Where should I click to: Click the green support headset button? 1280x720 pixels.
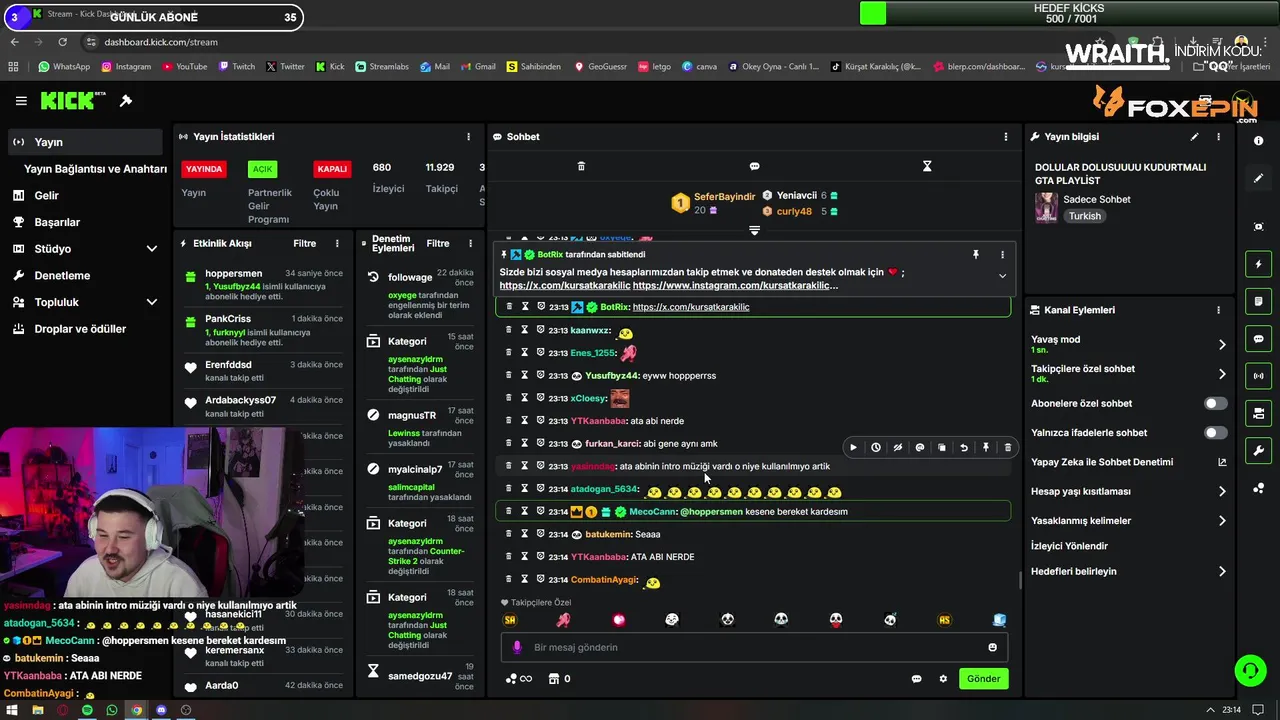click(1250, 670)
